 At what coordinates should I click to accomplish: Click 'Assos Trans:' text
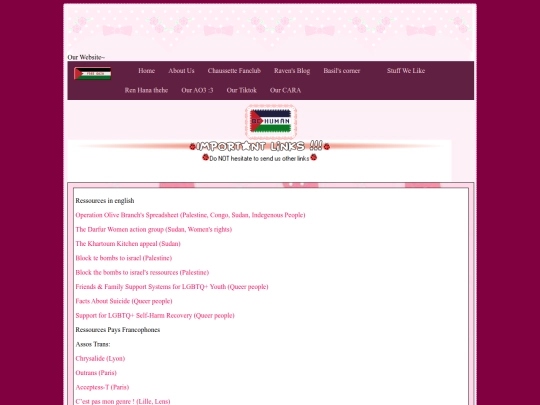[93, 344]
